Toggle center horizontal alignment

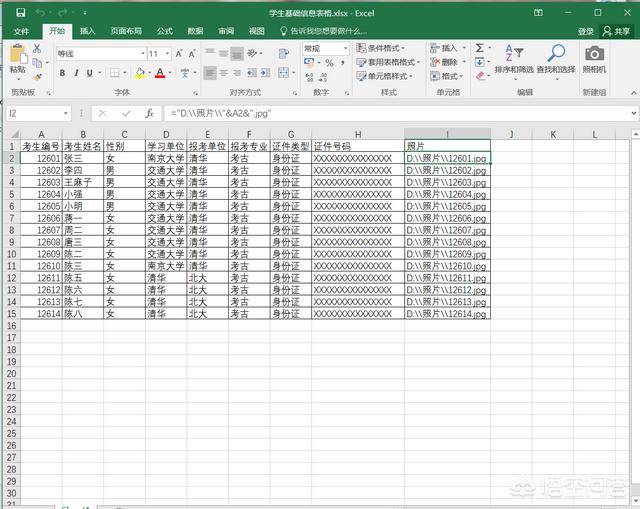pos(223,73)
